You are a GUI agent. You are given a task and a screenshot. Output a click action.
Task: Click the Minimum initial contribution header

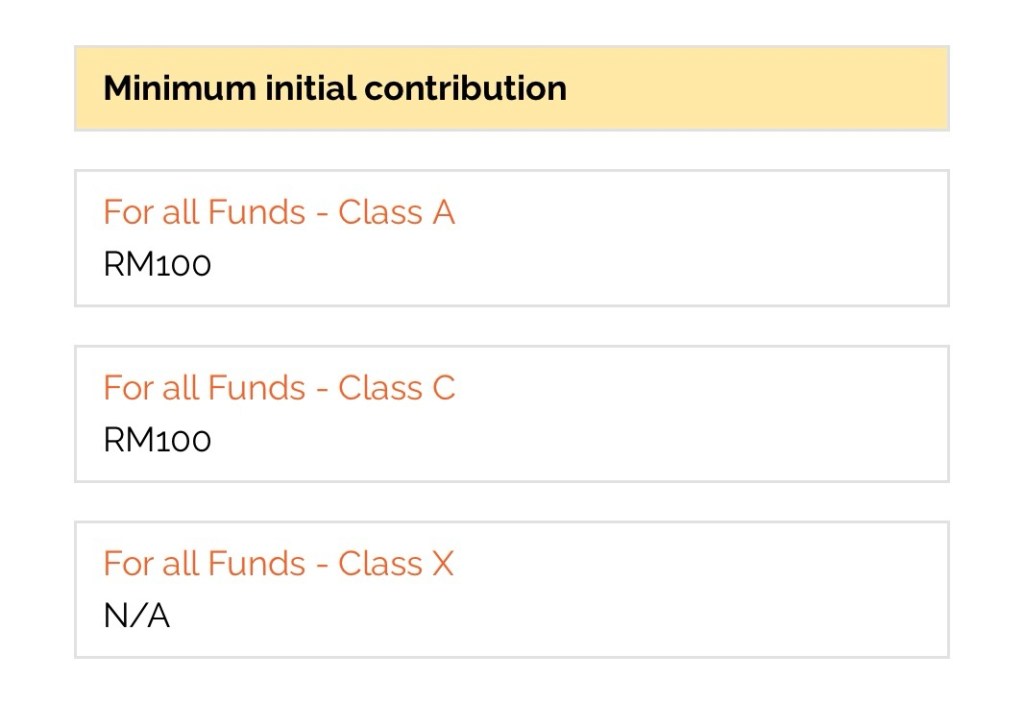click(335, 88)
